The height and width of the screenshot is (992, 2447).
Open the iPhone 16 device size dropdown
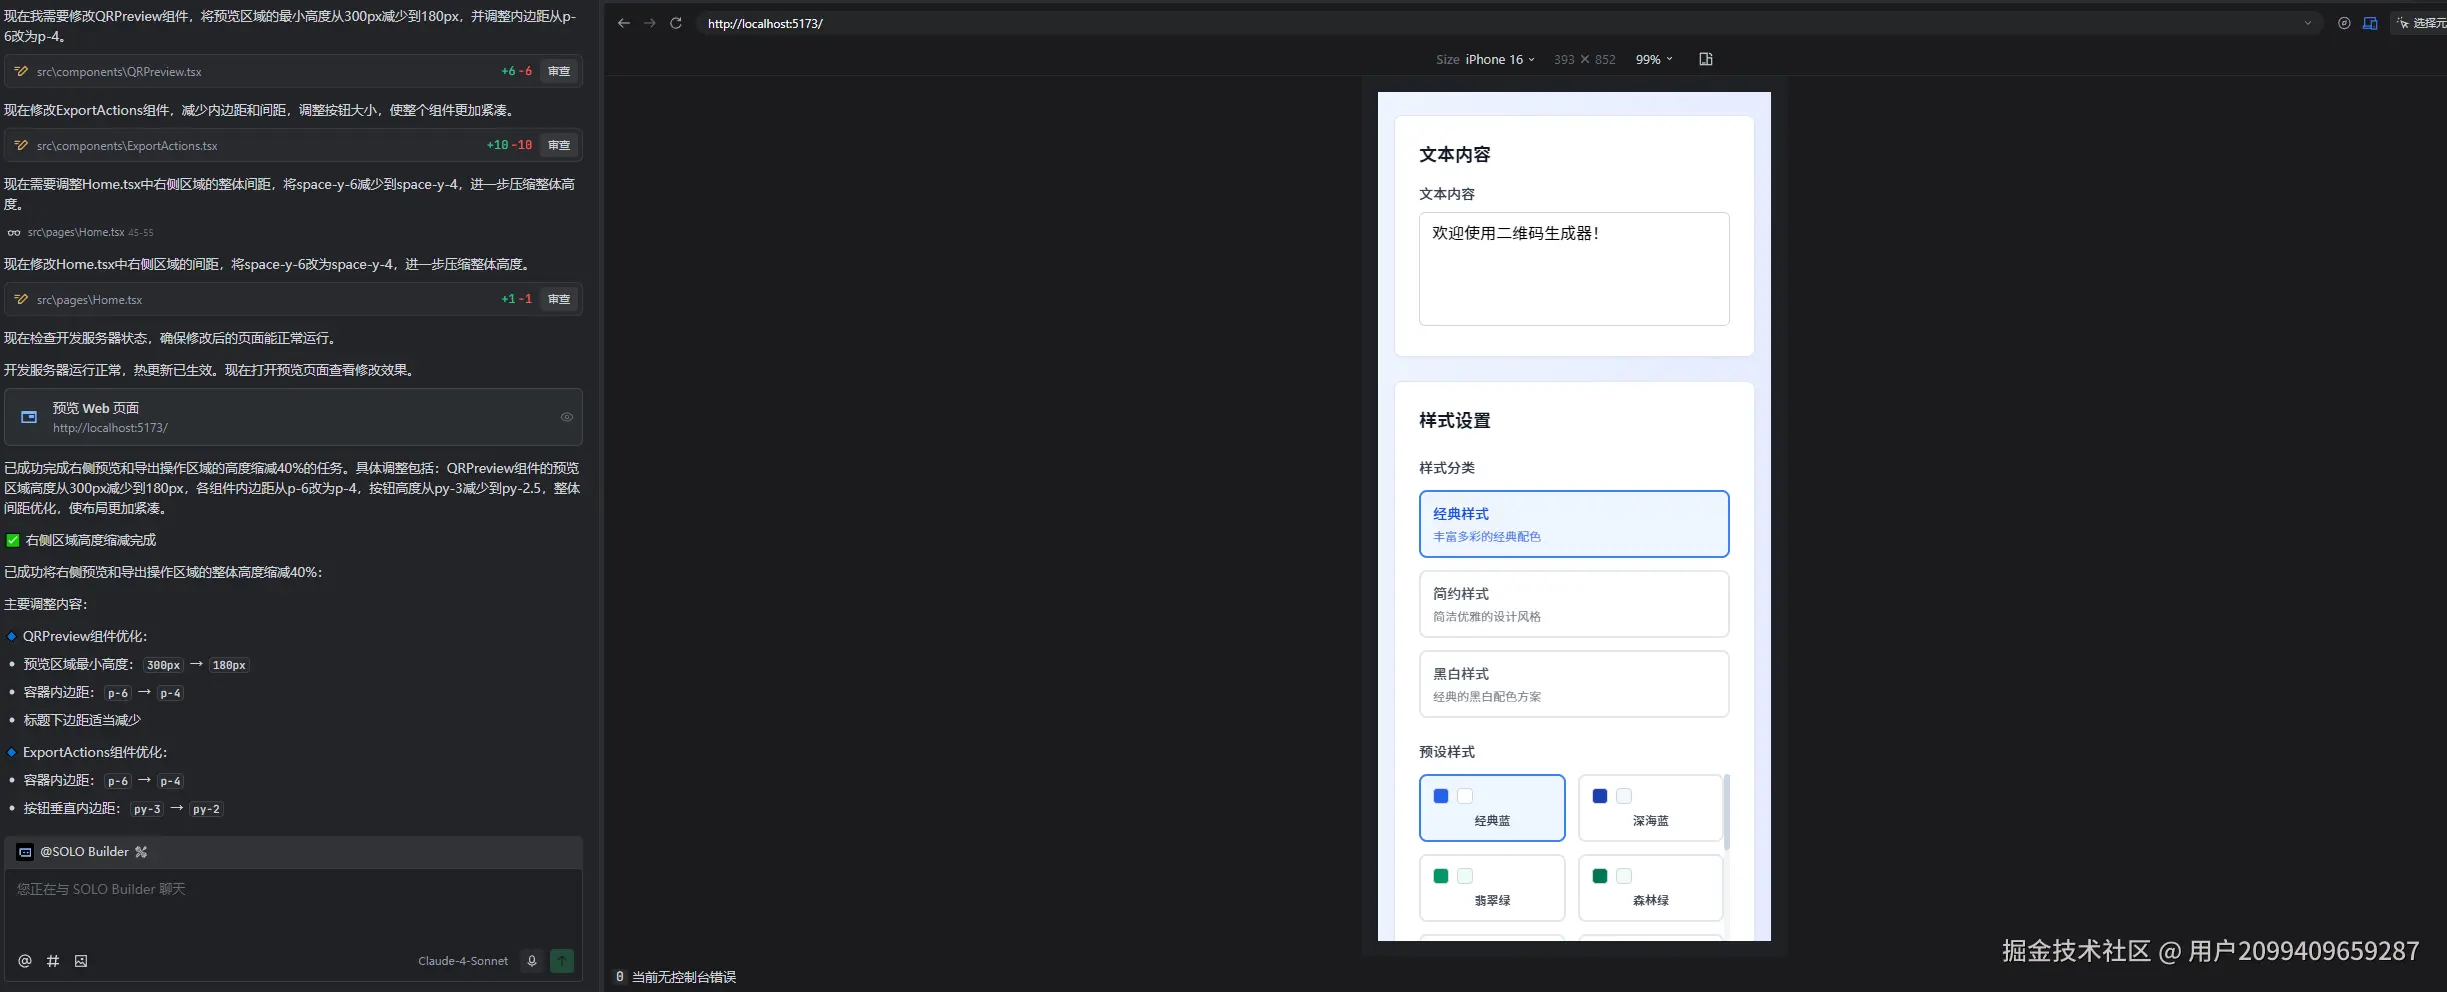tap(1500, 59)
